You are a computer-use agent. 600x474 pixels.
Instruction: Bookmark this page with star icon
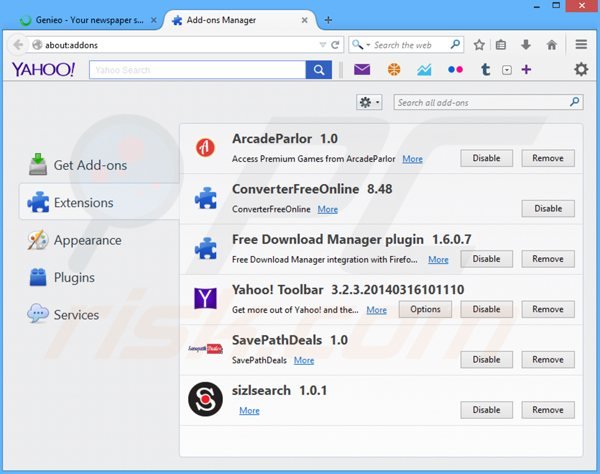tap(479, 44)
